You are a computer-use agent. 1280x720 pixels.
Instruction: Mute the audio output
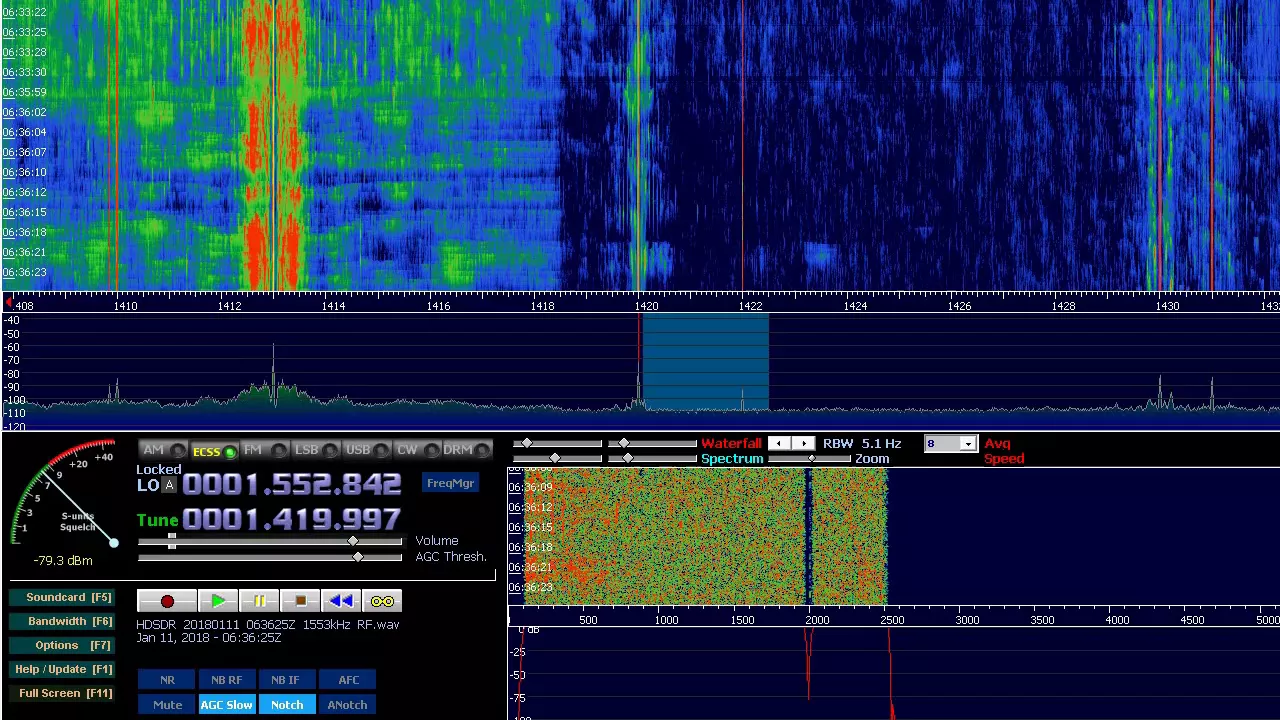coord(167,705)
